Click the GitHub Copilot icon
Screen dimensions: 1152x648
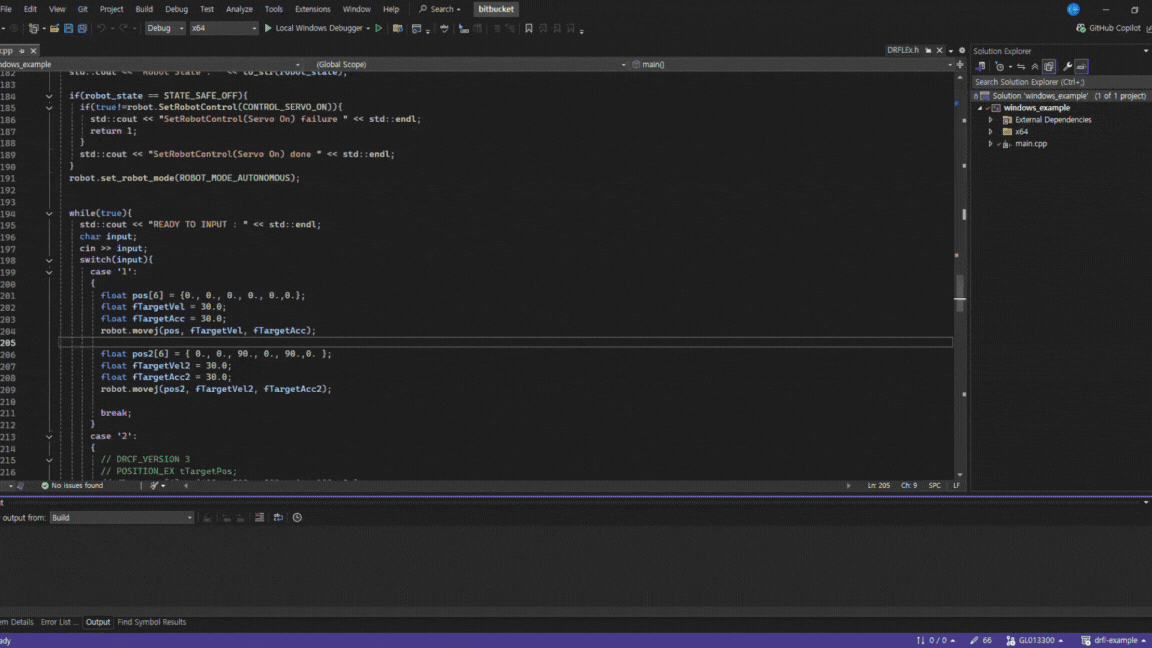tap(1081, 28)
